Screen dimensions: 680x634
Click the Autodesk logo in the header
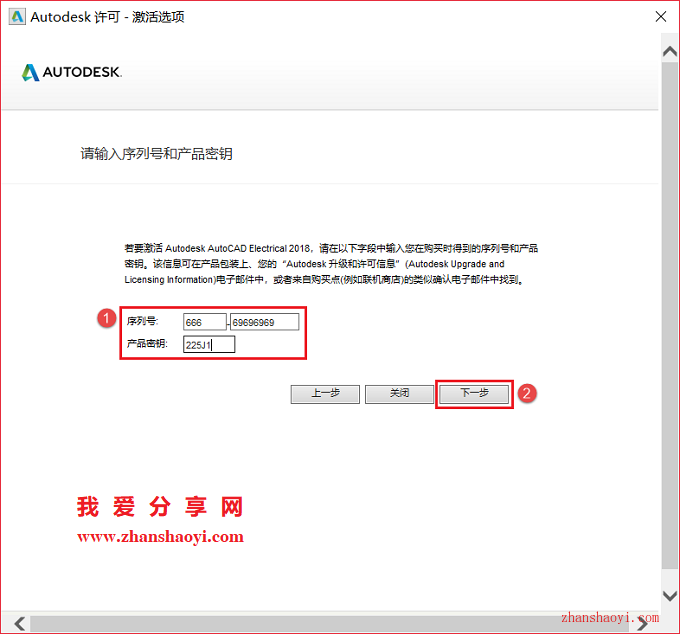click(72, 72)
